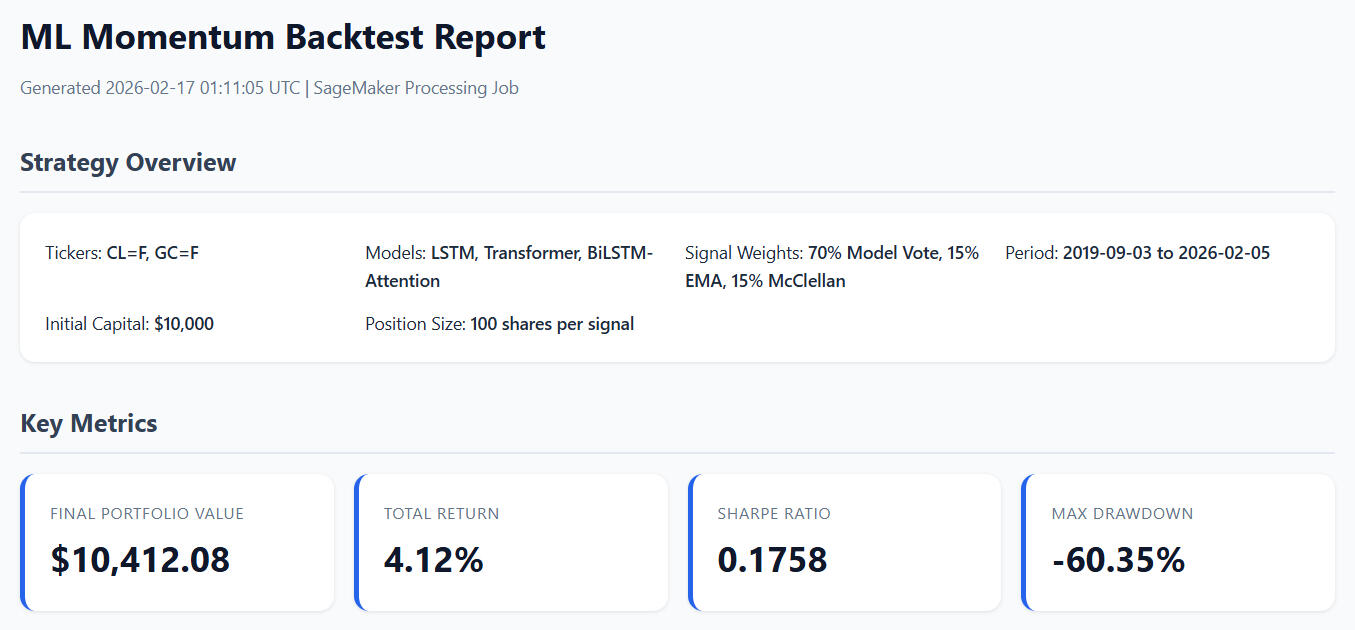The height and width of the screenshot is (630, 1355).
Task: Open the Sharpe Ratio metric card
Action: tap(844, 542)
